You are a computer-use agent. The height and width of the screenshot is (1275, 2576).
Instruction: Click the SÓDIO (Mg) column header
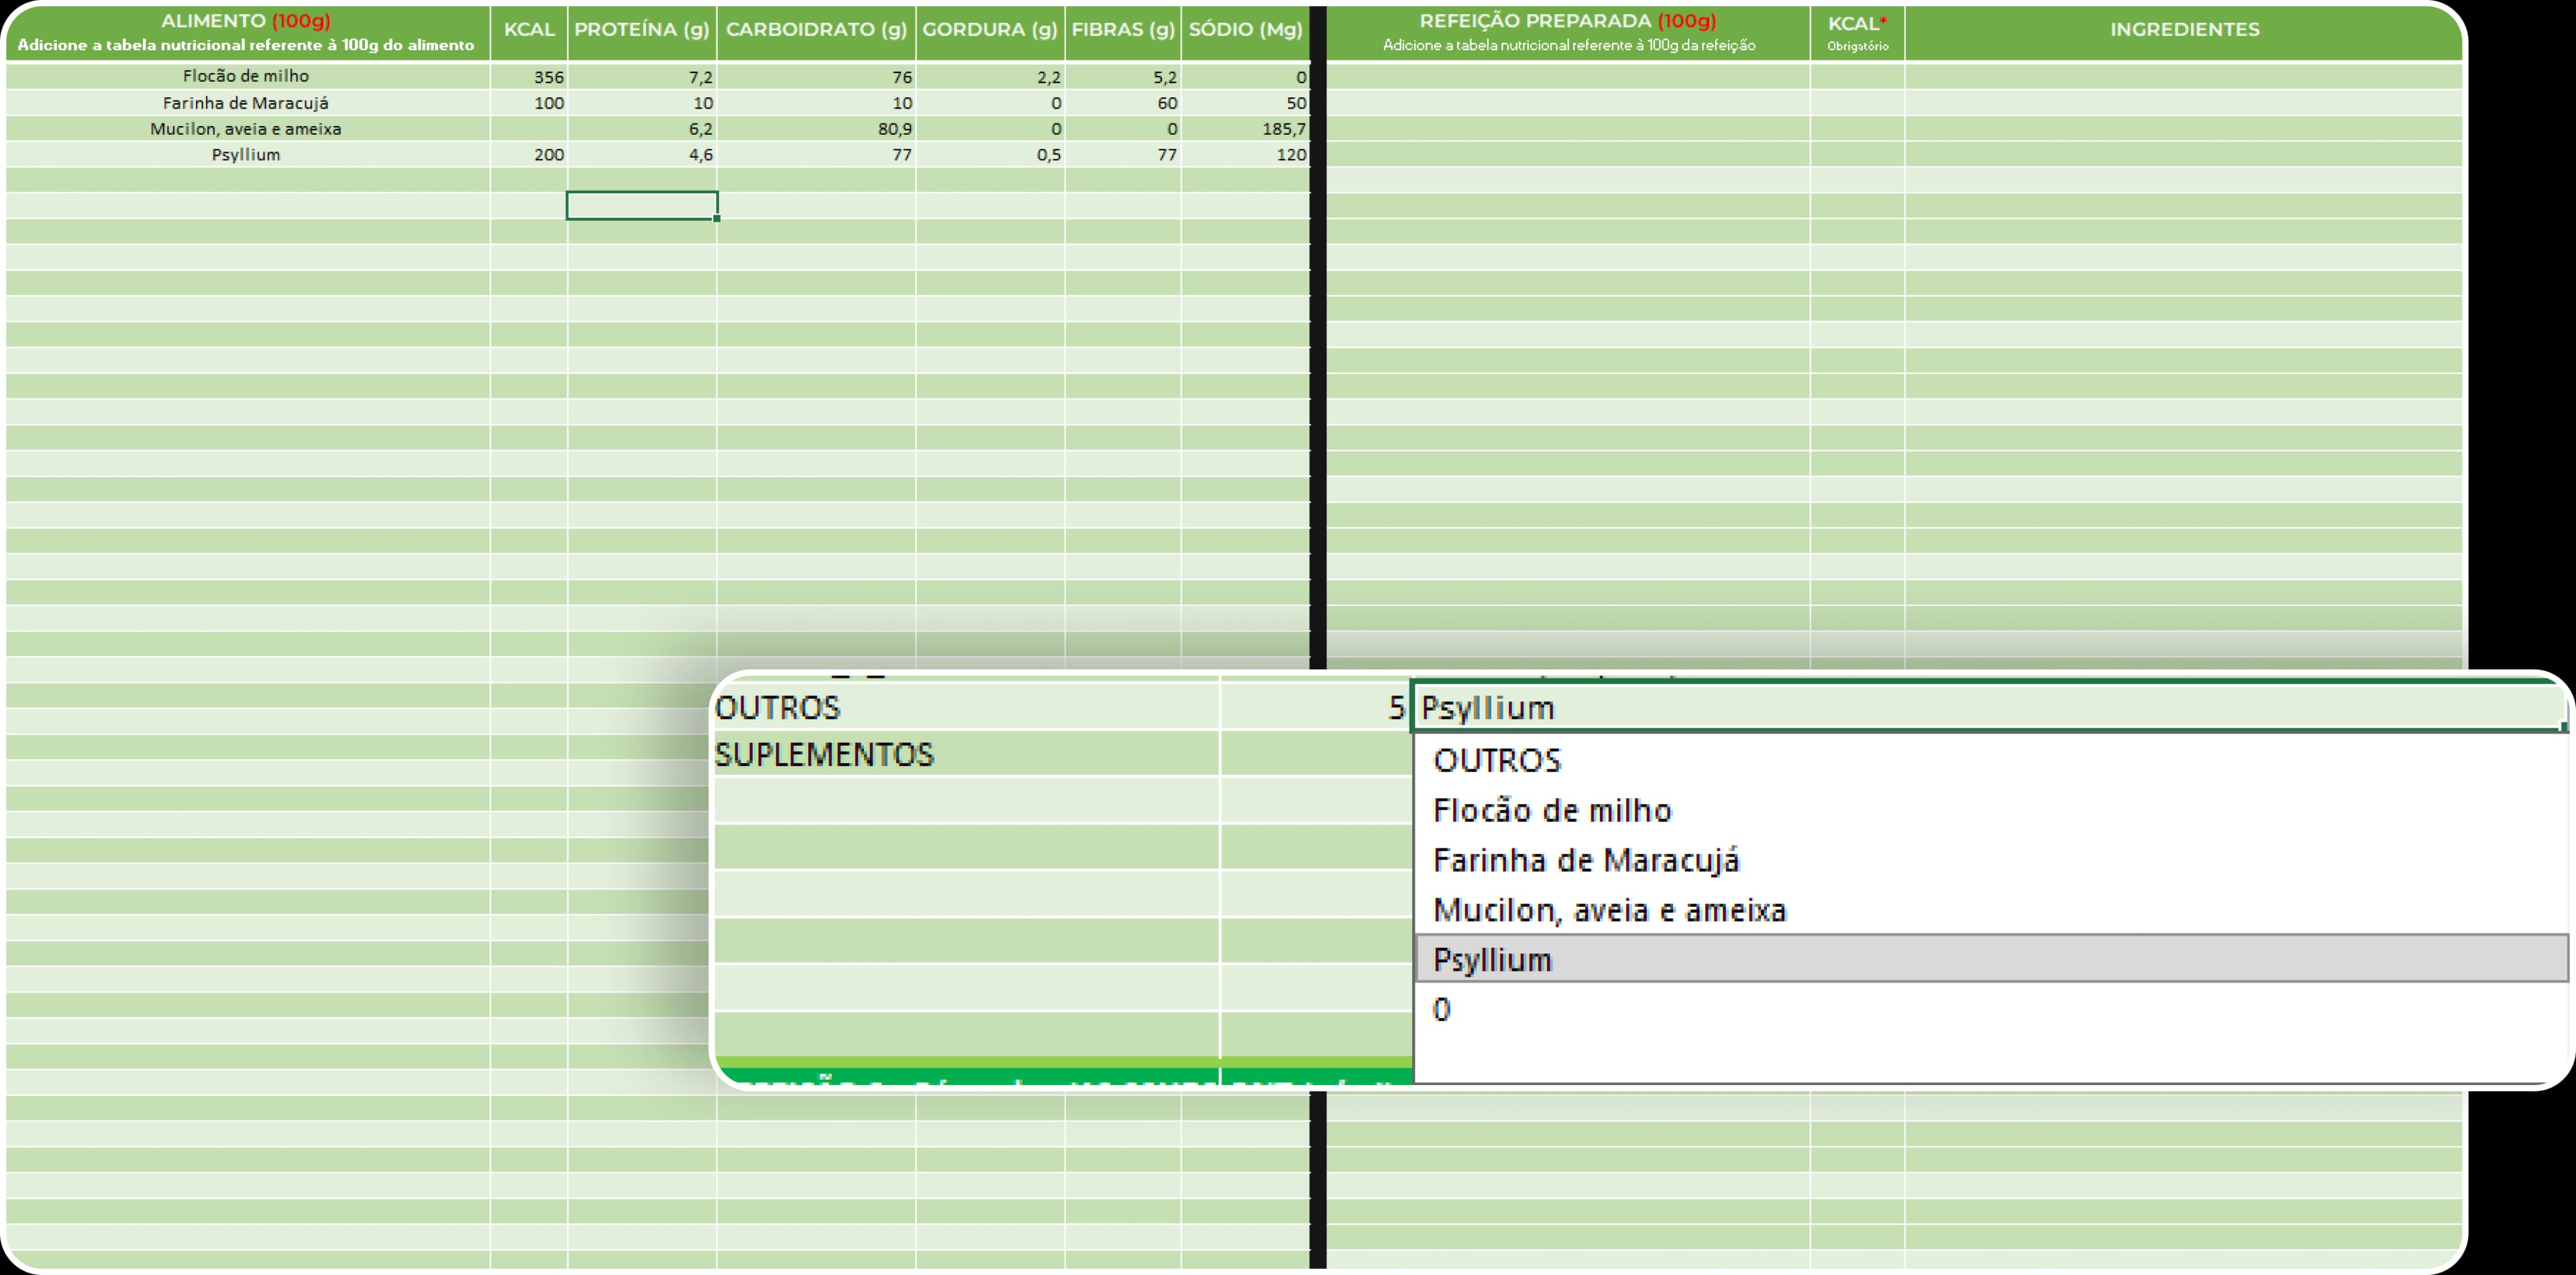[1244, 30]
